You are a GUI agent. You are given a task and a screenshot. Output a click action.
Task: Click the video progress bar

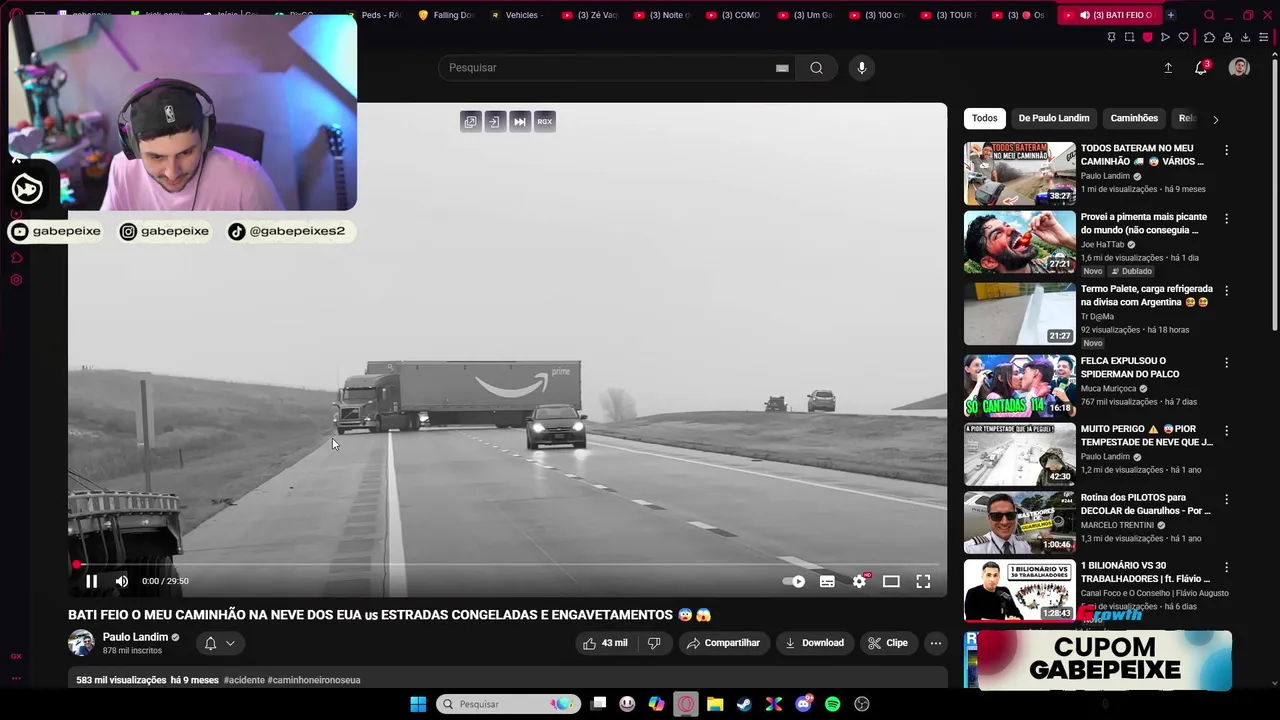pos(507,565)
